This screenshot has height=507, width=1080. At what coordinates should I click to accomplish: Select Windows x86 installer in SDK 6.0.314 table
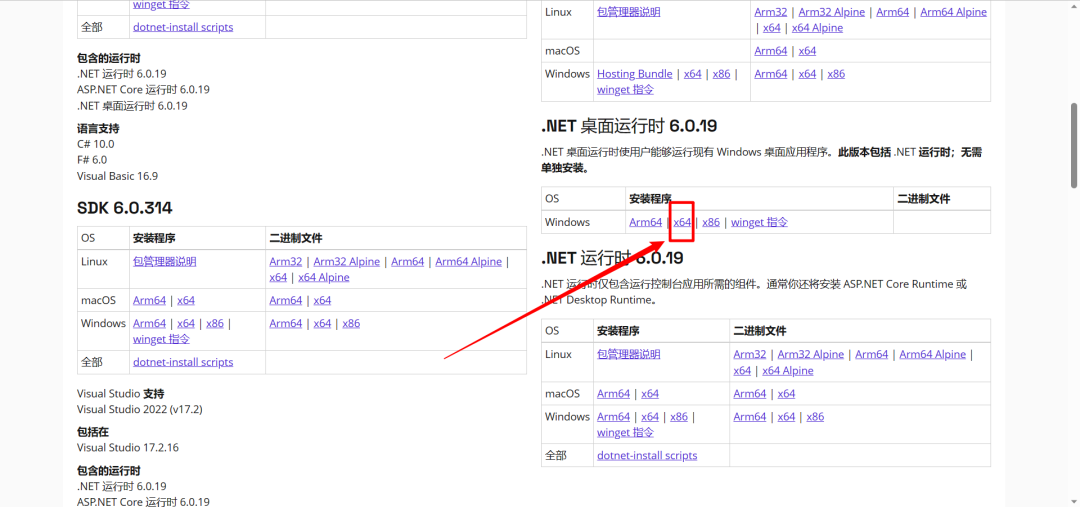tap(214, 324)
